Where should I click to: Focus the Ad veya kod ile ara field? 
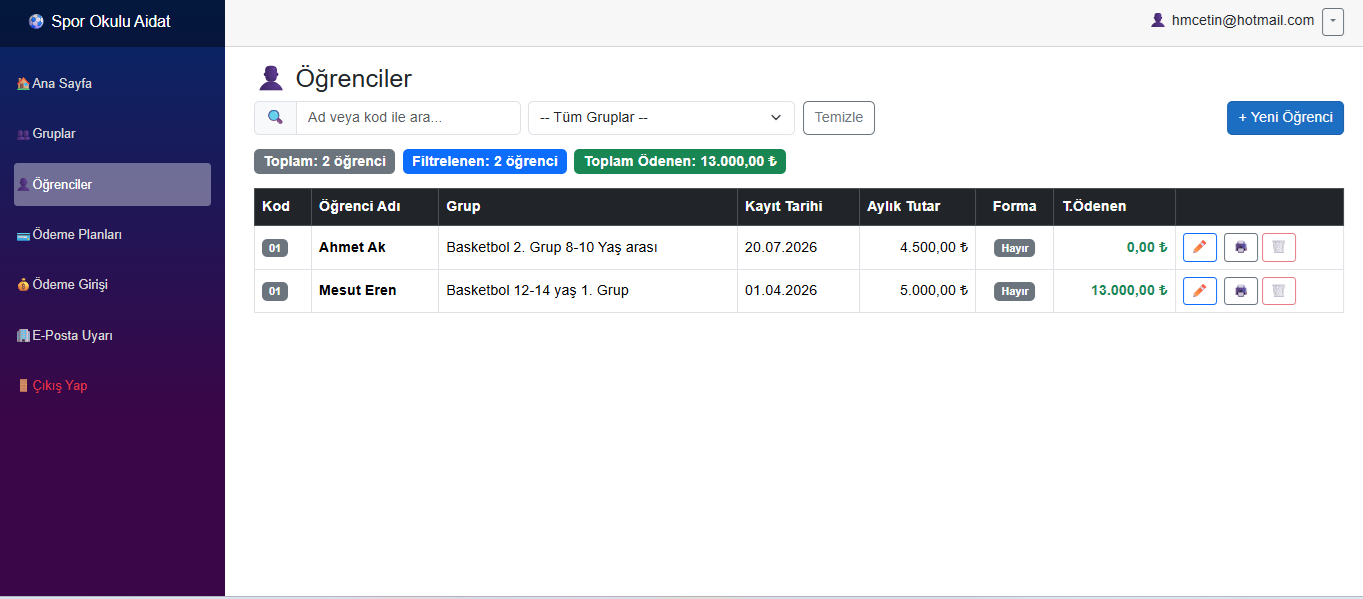click(408, 117)
